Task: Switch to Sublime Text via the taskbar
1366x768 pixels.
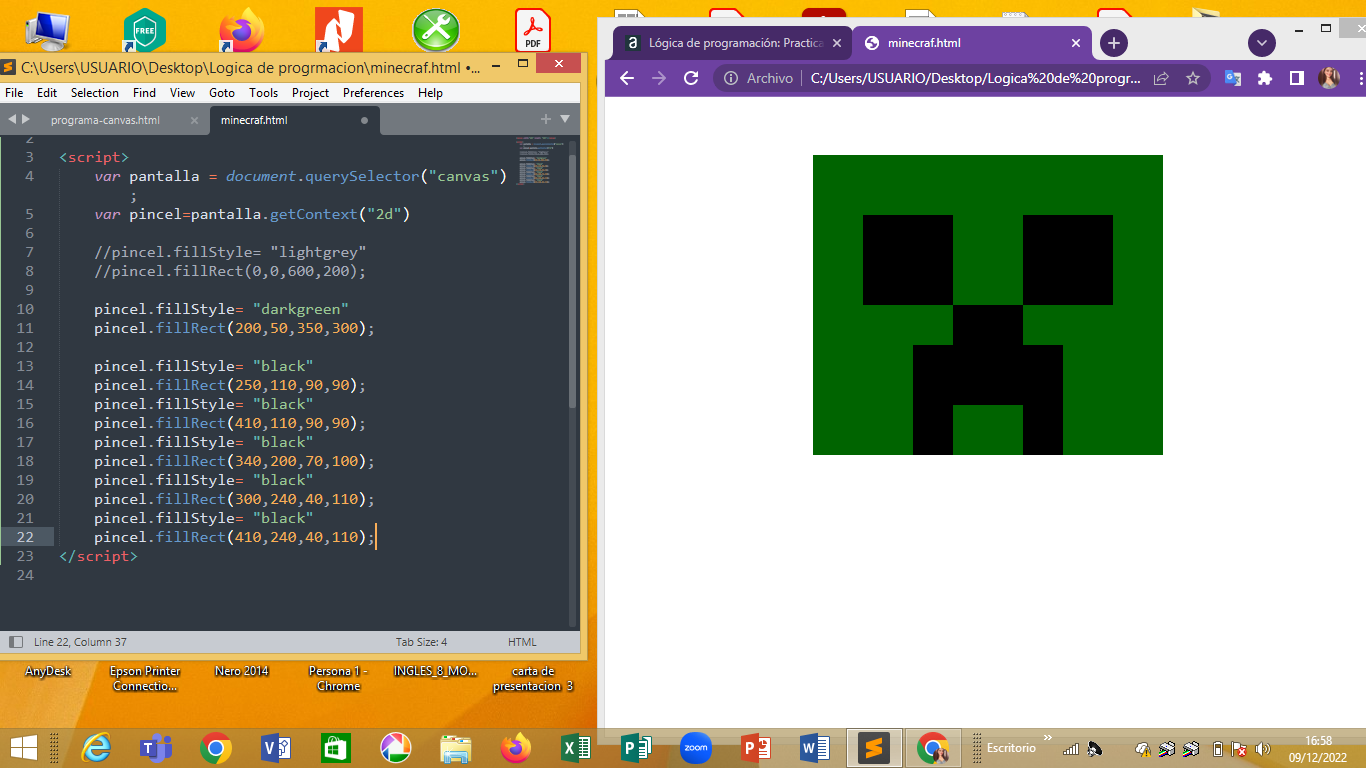Action: (874, 747)
